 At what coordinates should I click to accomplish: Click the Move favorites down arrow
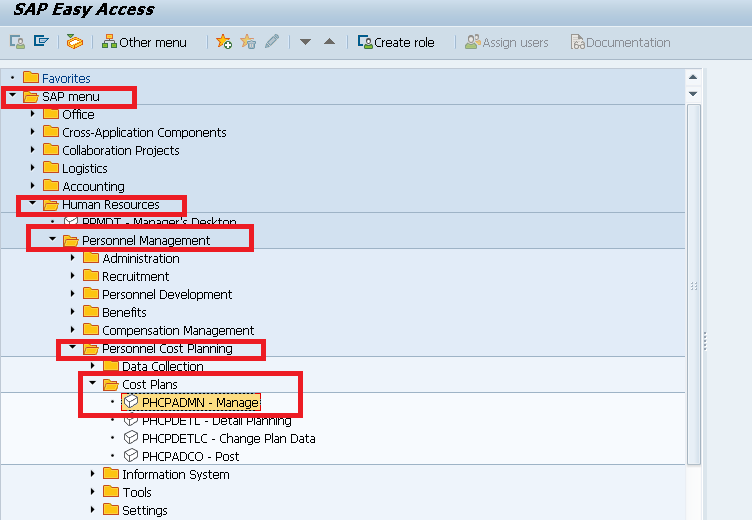(306, 42)
